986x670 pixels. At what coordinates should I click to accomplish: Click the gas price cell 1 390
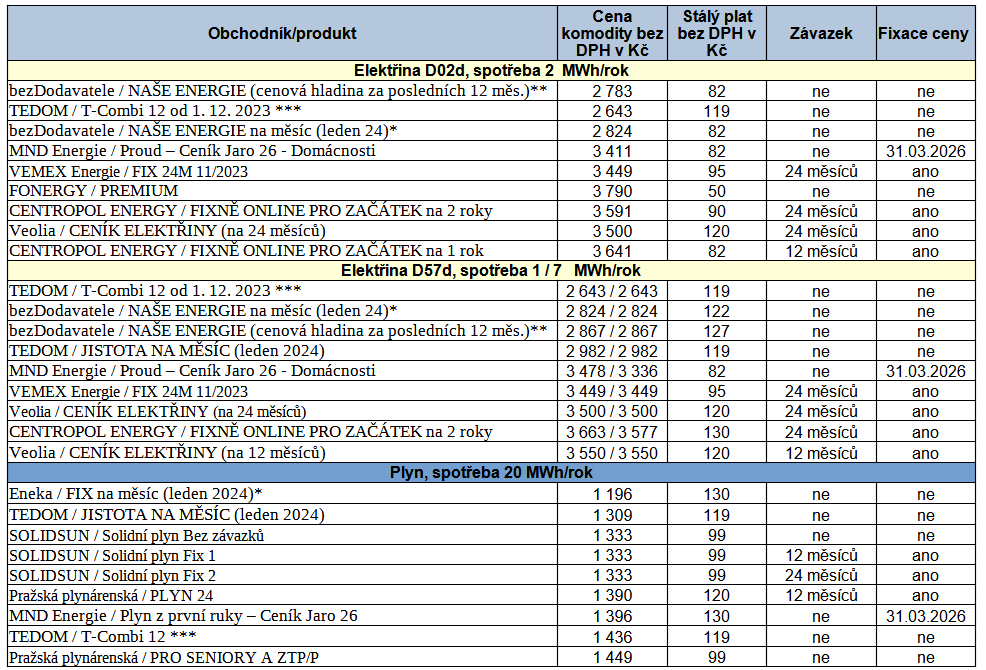(612, 595)
